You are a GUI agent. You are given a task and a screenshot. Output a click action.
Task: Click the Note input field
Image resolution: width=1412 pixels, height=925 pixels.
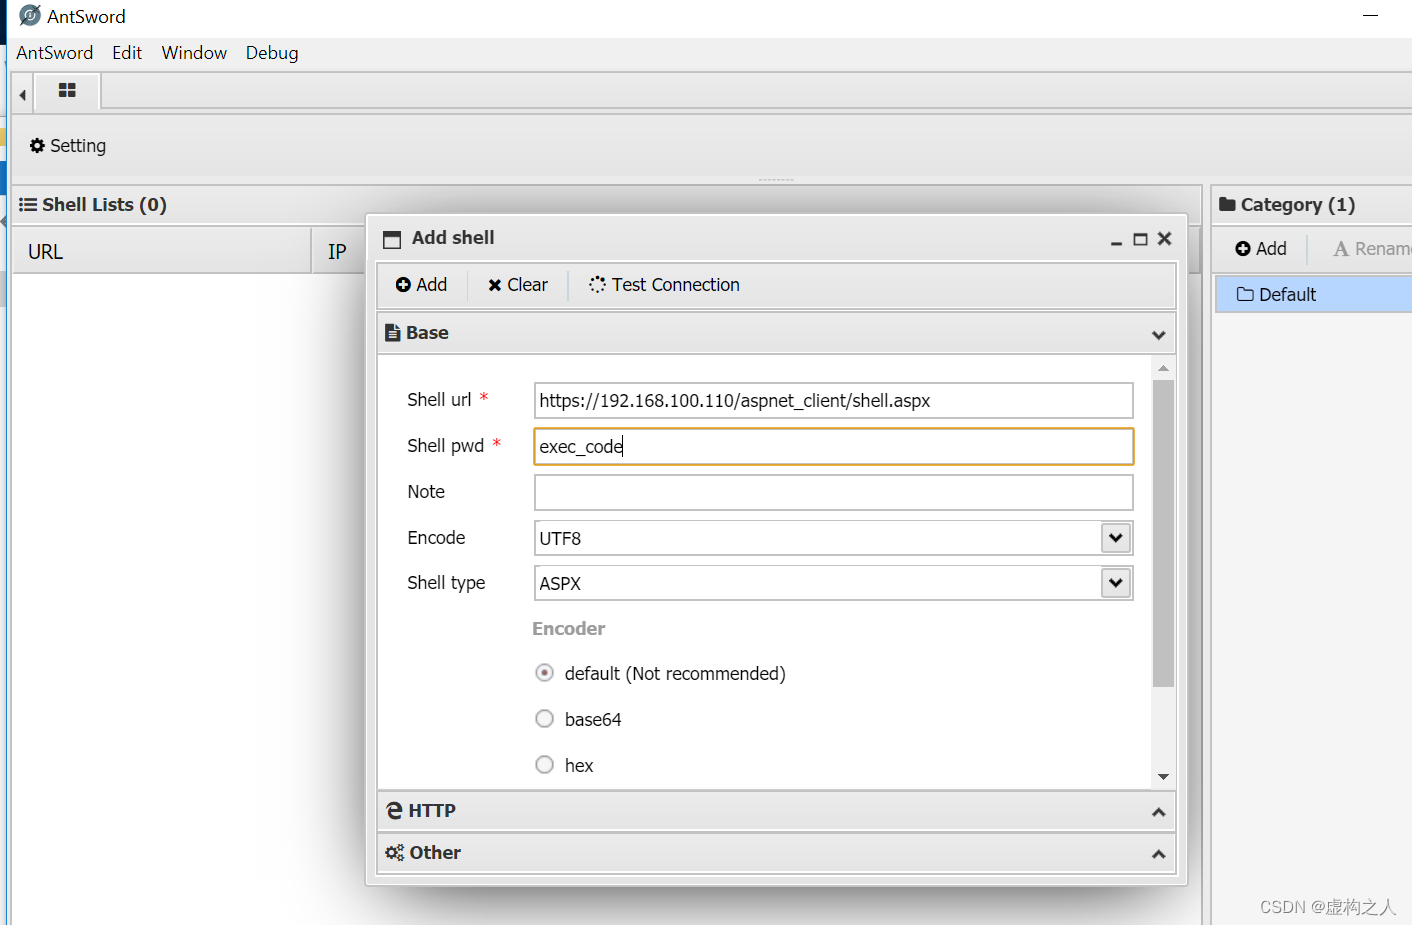pos(834,493)
